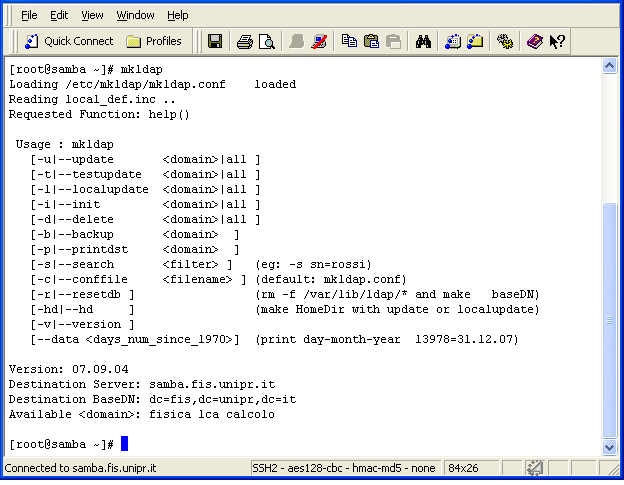Click the context help arrow icon

558,42
